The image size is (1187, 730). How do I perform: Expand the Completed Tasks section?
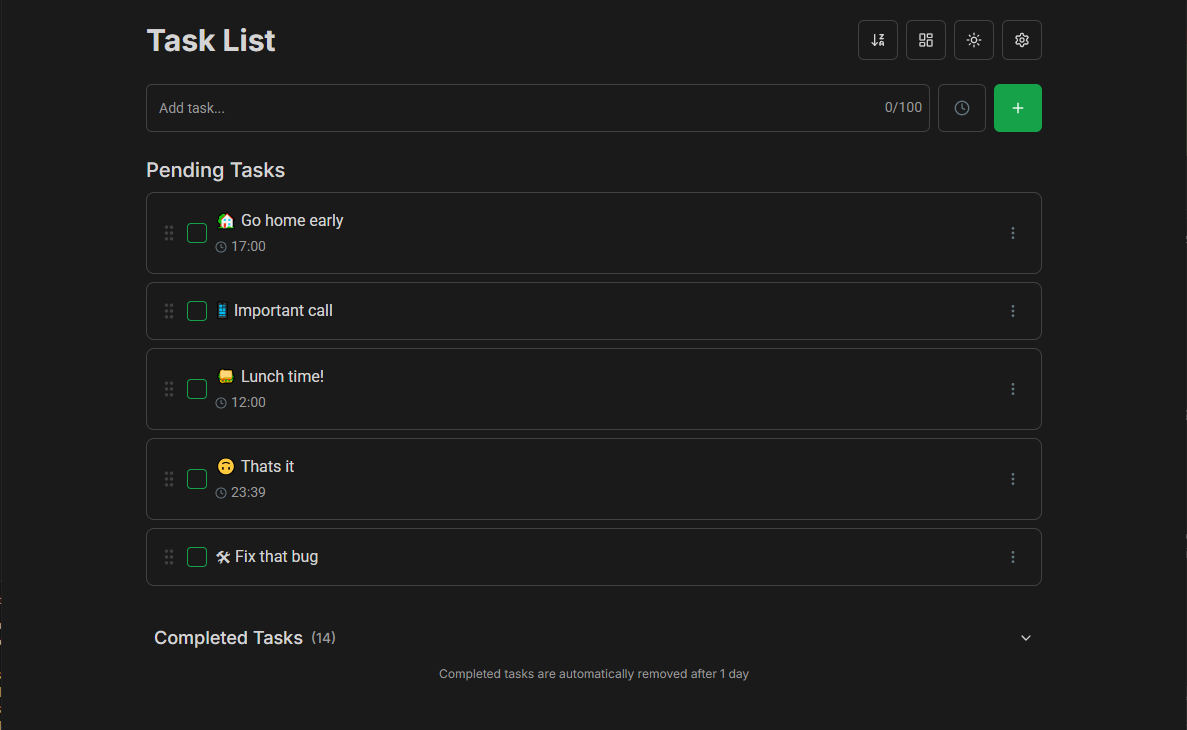pos(1025,637)
